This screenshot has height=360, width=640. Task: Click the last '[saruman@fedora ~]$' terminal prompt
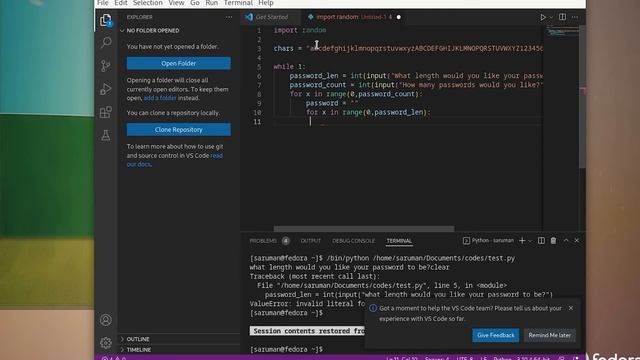[286, 349]
